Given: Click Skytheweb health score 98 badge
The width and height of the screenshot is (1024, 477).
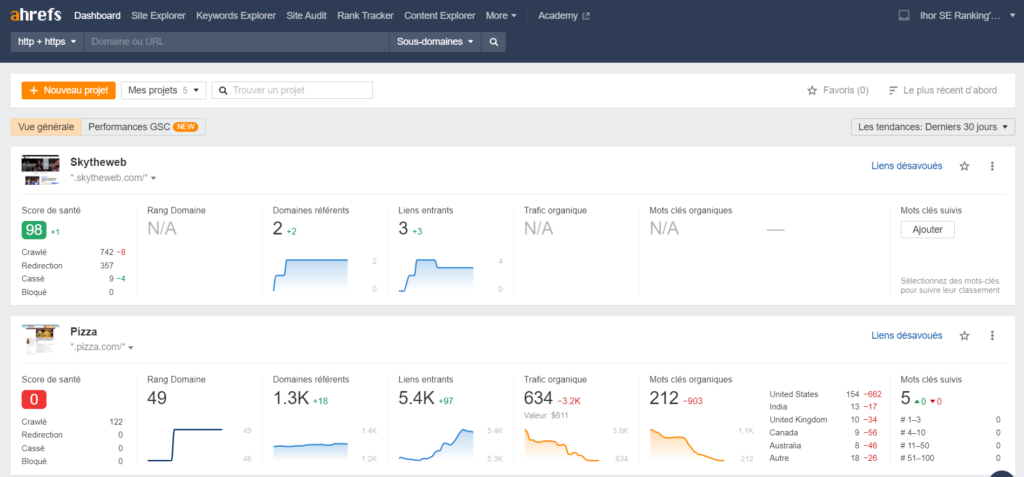Looking at the screenshot, I should 34,230.
